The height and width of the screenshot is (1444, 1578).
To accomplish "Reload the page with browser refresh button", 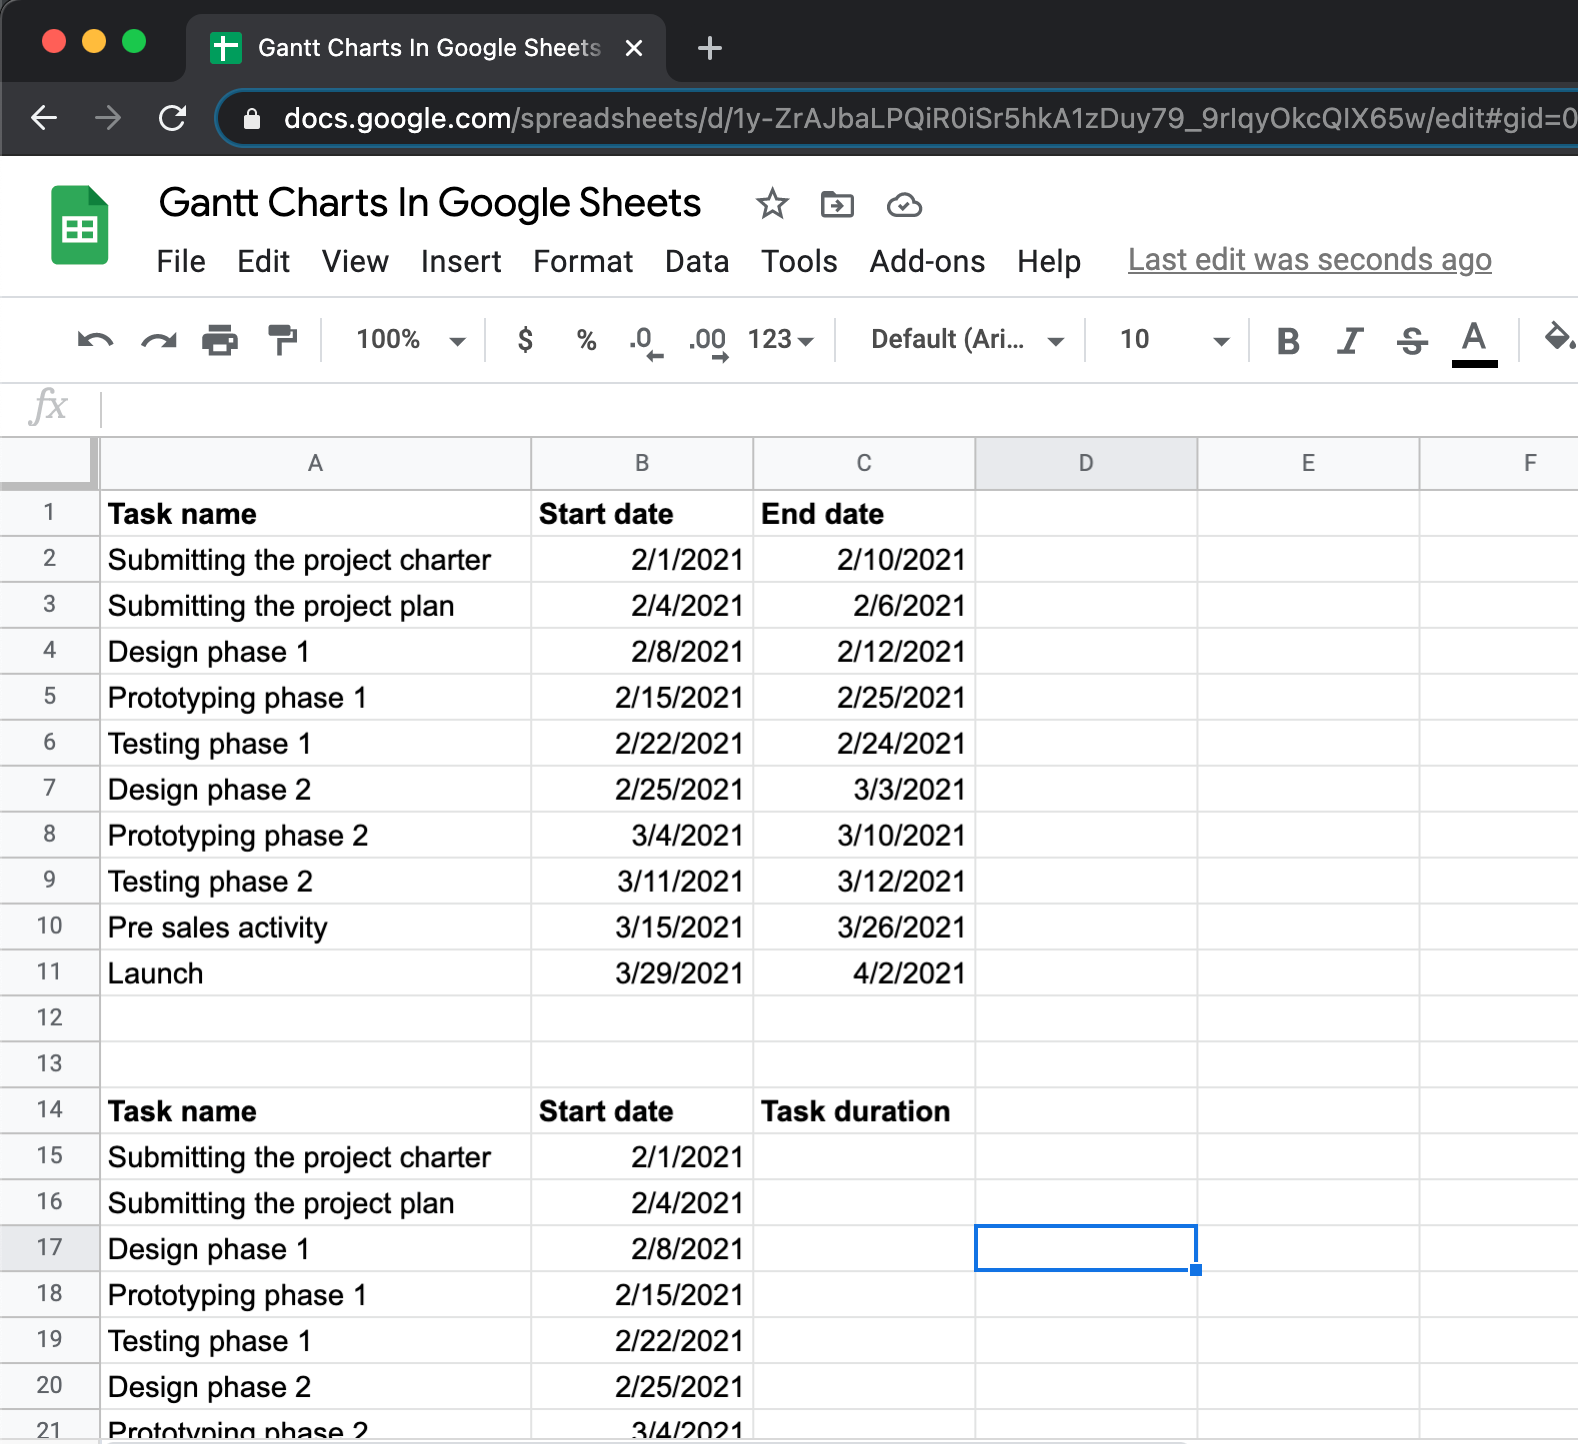I will (x=173, y=118).
